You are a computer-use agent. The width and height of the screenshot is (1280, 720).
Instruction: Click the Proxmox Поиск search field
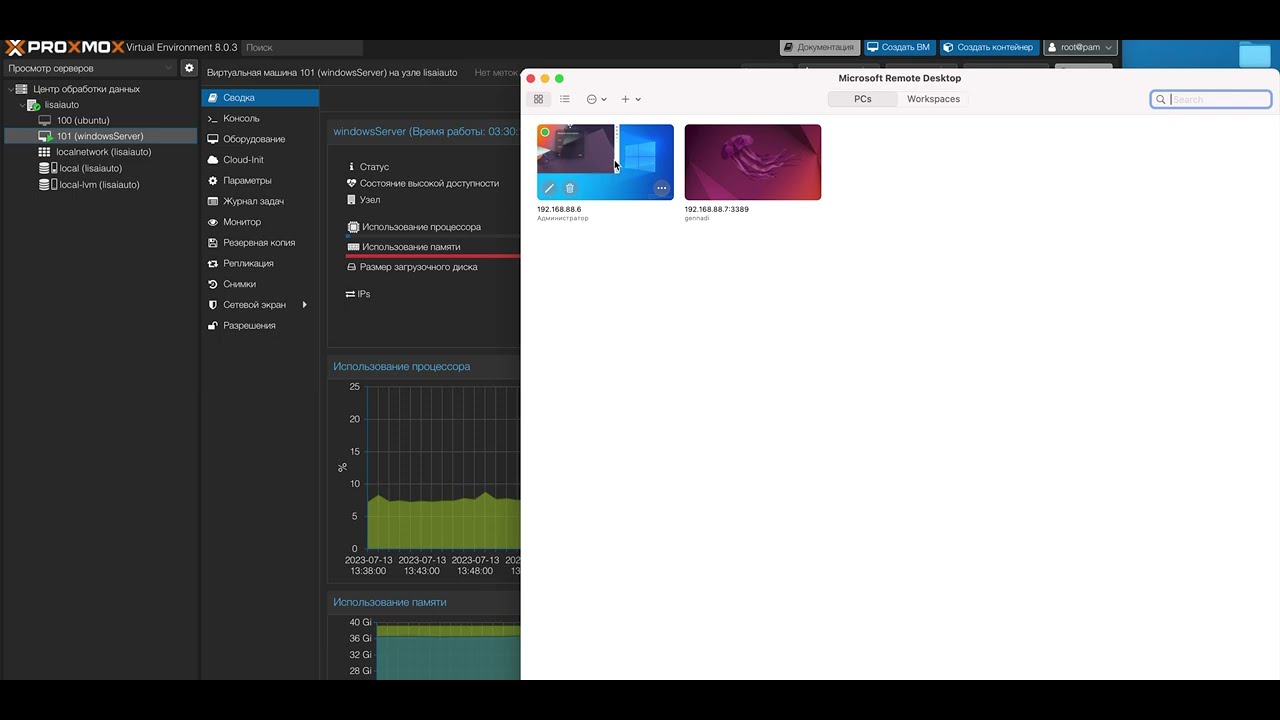(302, 47)
